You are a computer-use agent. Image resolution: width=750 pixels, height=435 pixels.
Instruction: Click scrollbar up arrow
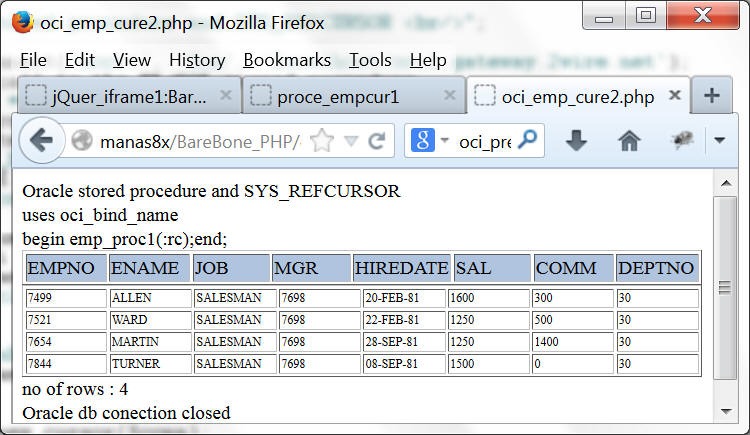tap(726, 183)
